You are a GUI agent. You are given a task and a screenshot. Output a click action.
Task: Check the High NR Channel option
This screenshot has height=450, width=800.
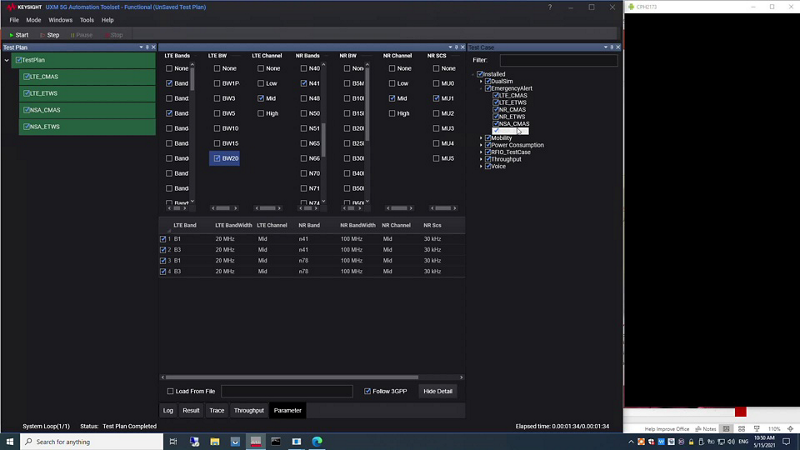coord(392,113)
